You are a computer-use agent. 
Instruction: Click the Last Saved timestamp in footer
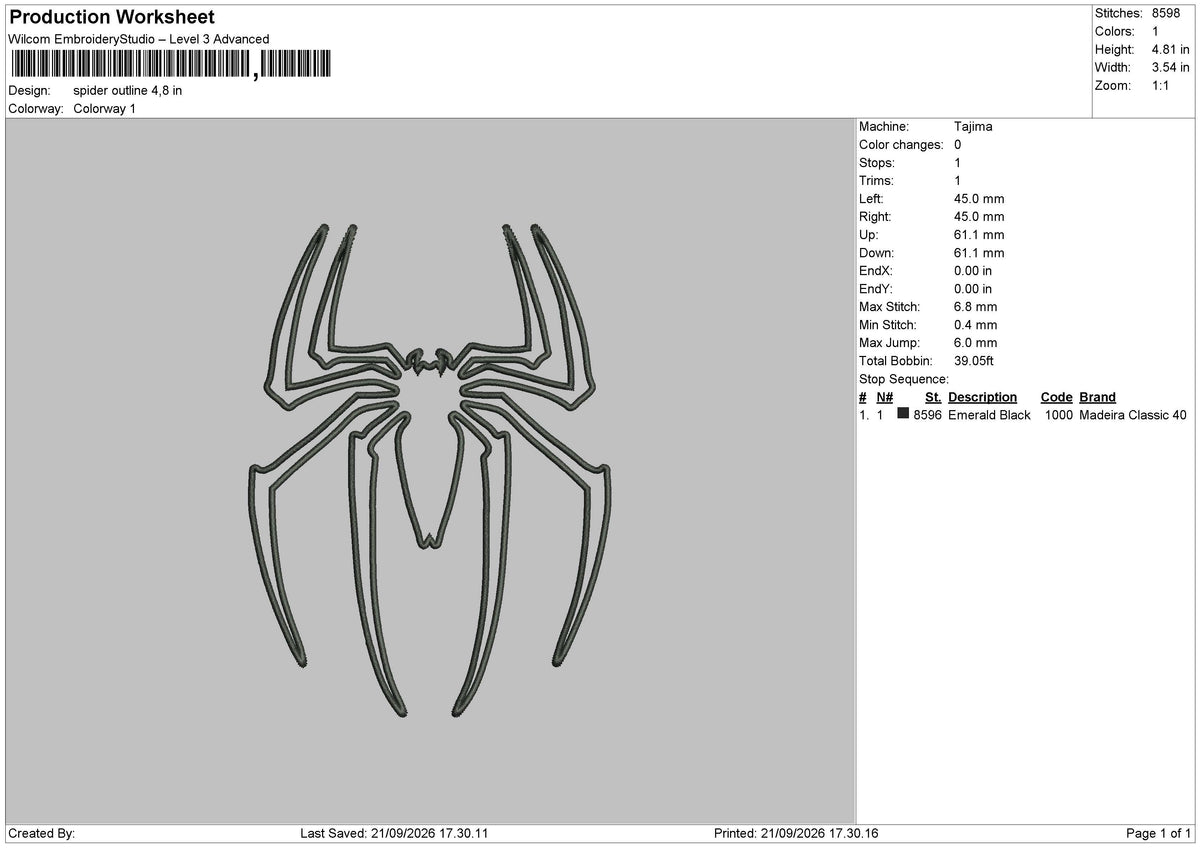tap(394, 833)
